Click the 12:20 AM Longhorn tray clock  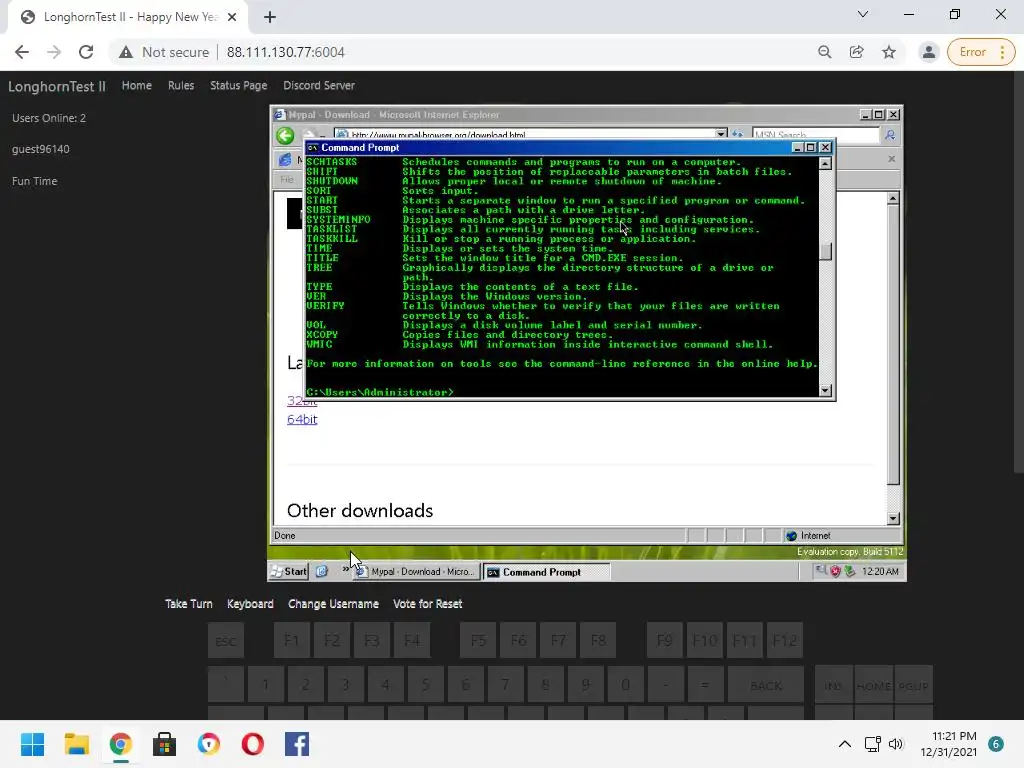click(880, 571)
